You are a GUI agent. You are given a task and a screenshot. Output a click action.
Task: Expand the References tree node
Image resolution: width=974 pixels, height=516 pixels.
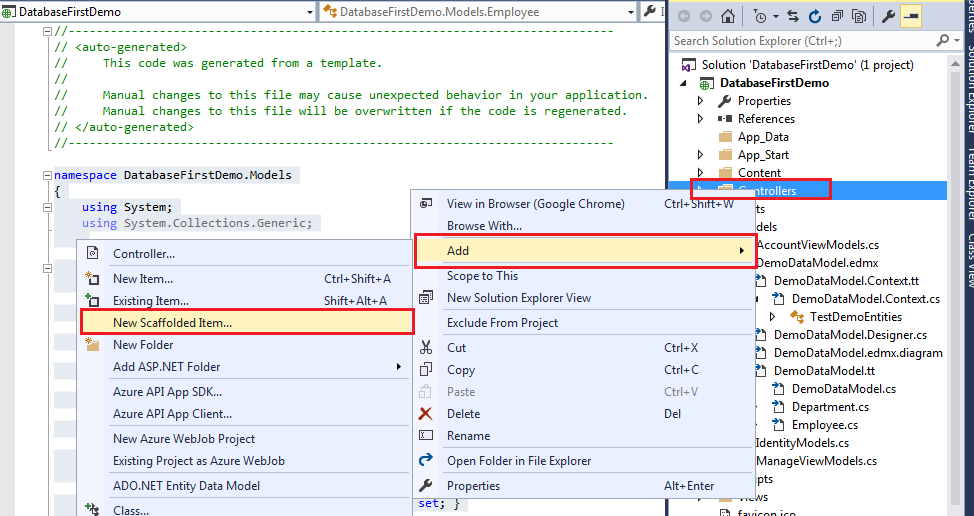[x=701, y=119]
